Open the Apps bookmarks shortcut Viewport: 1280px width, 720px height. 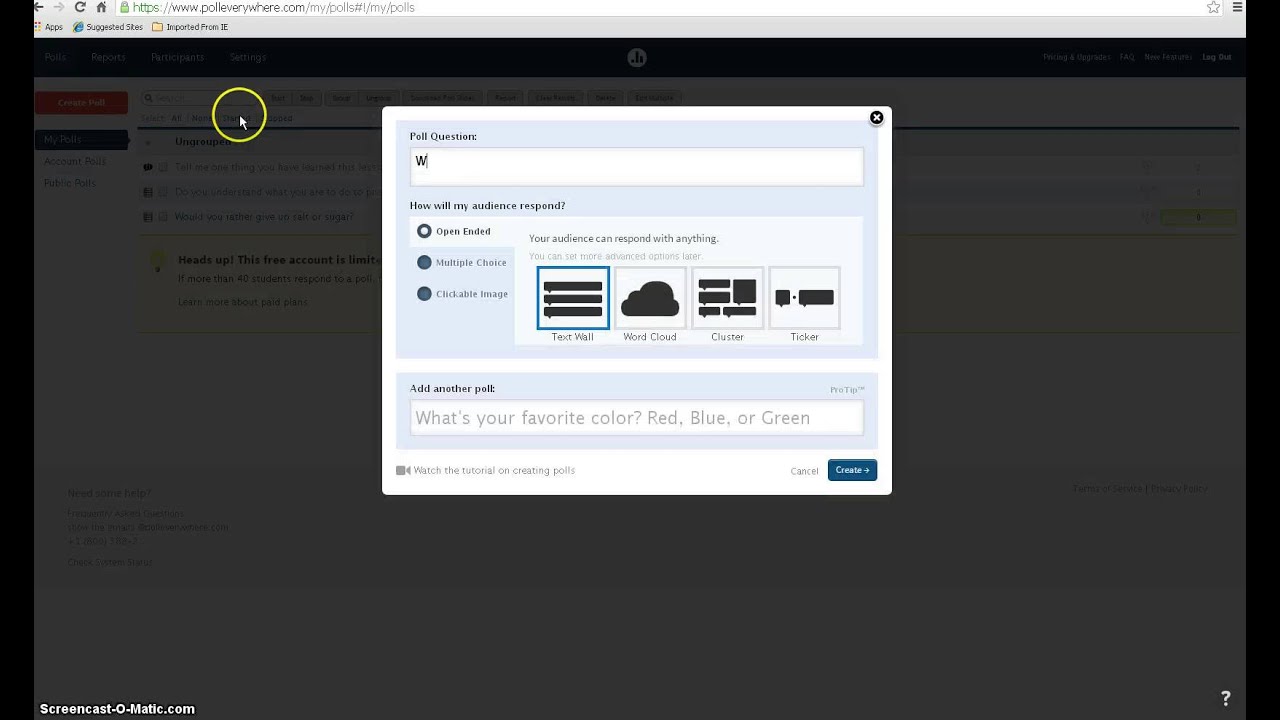coord(48,27)
